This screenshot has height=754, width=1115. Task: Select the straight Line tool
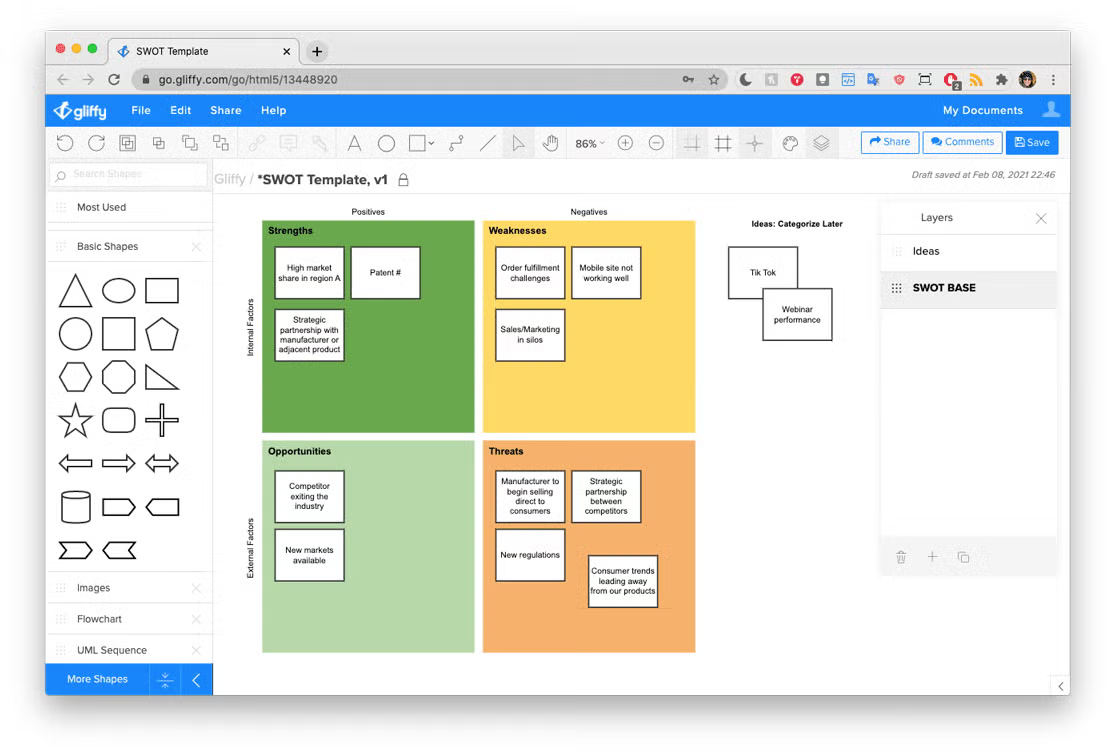[x=487, y=144]
